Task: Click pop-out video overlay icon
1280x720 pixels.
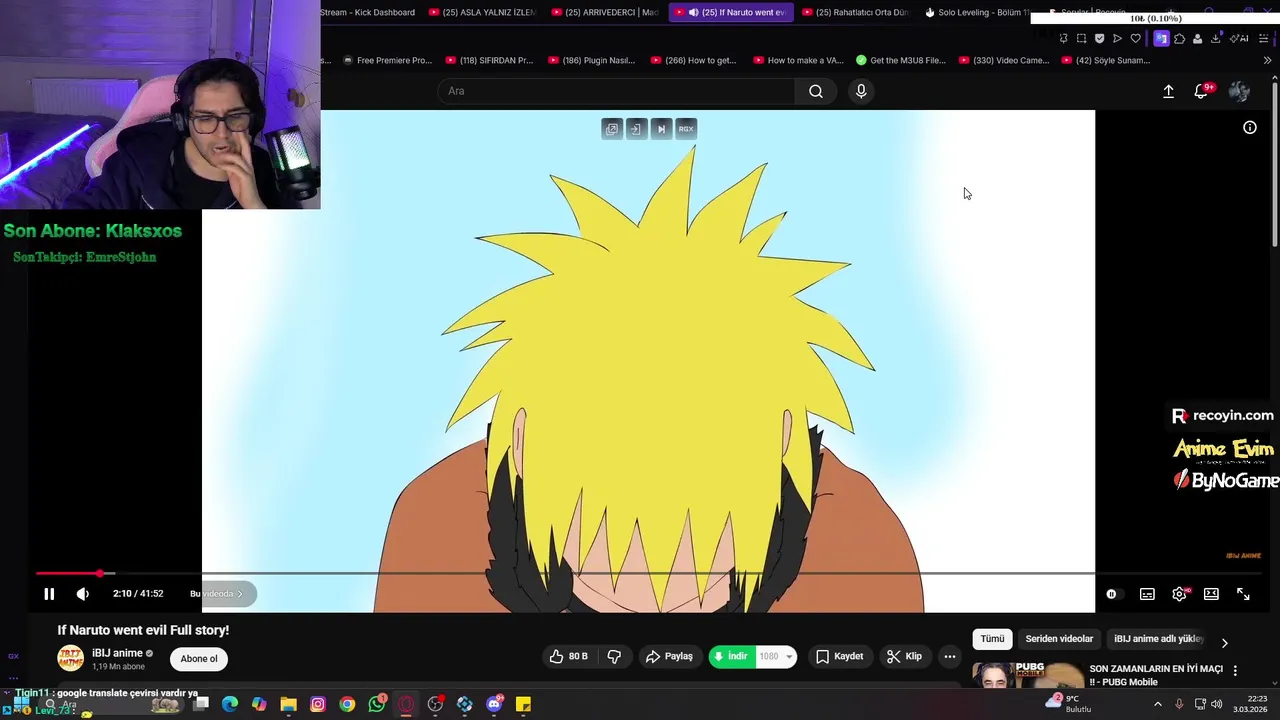Action: point(612,129)
